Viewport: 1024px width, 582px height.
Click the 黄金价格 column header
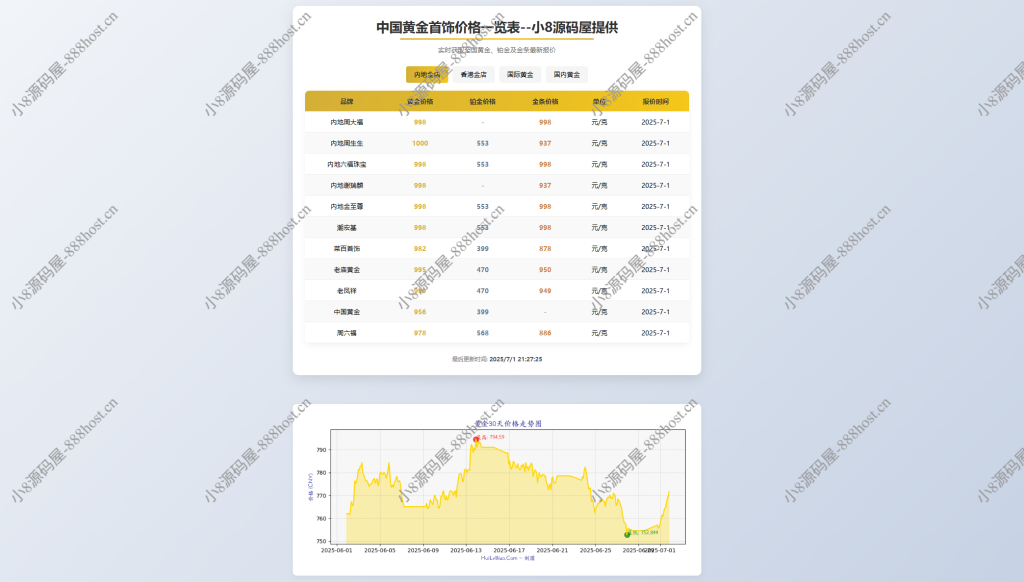(x=420, y=101)
